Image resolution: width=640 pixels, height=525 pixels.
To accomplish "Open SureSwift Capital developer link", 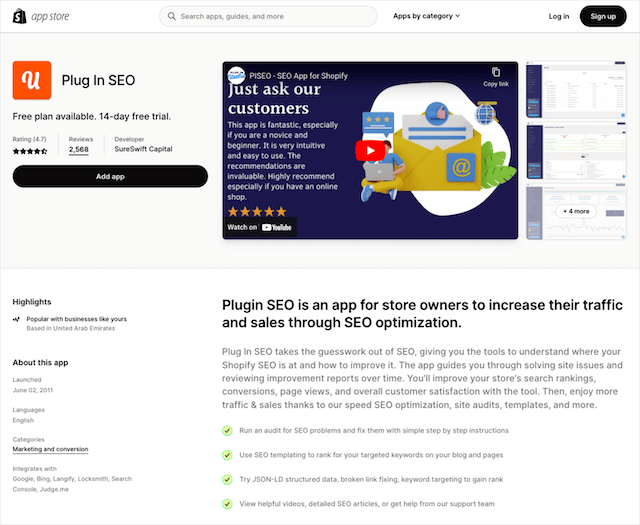I will (x=143, y=149).
